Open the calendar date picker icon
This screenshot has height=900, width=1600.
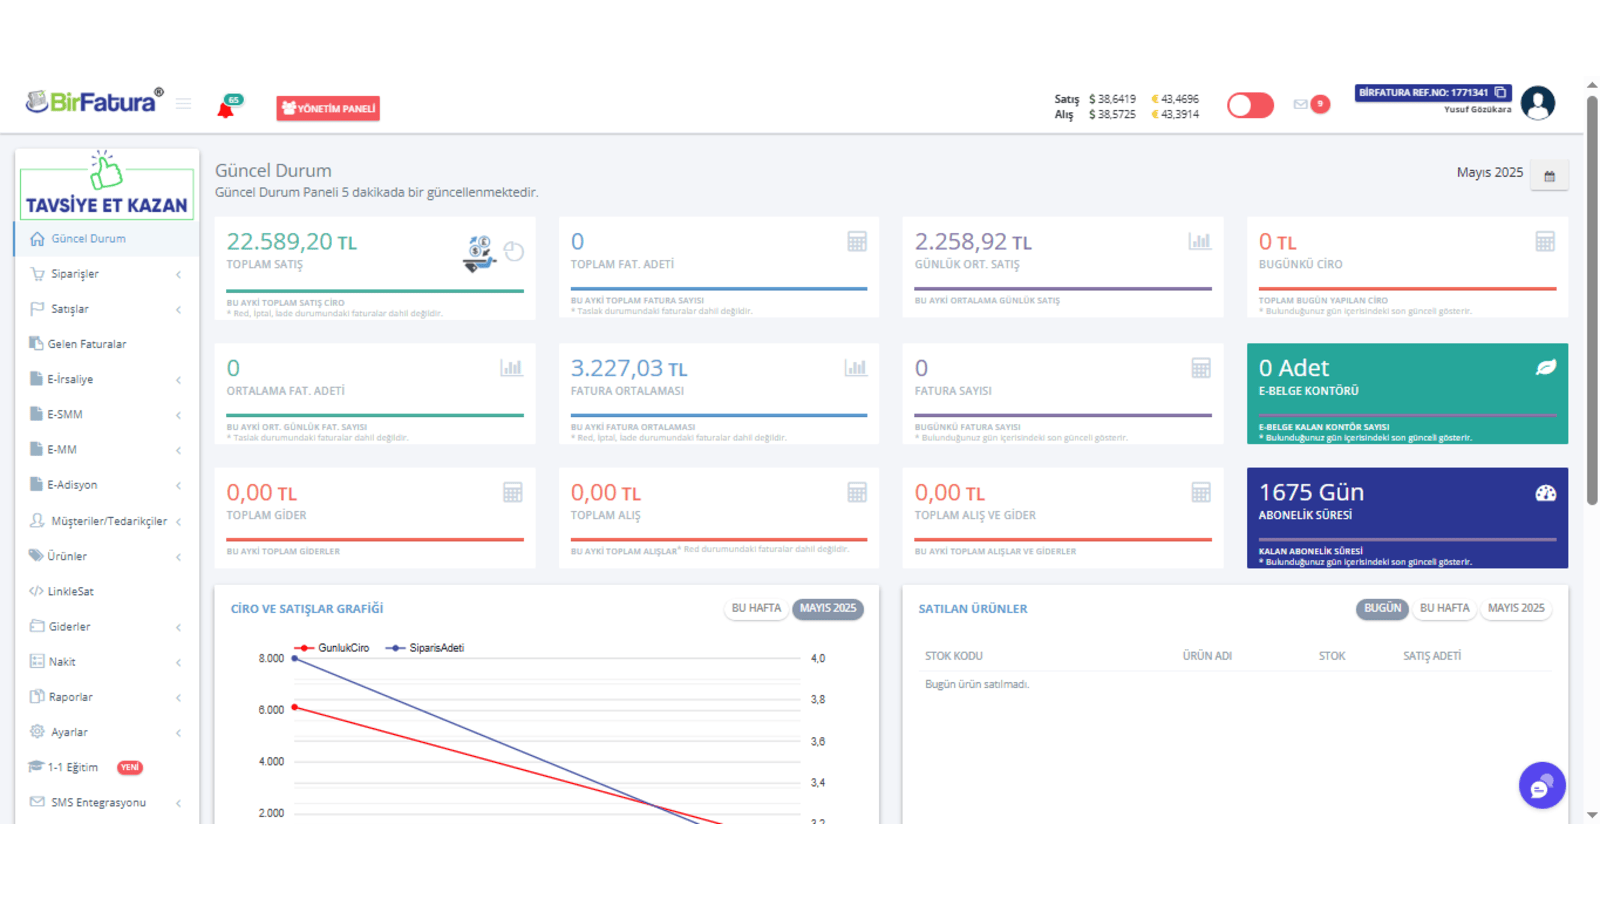click(x=1549, y=176)
